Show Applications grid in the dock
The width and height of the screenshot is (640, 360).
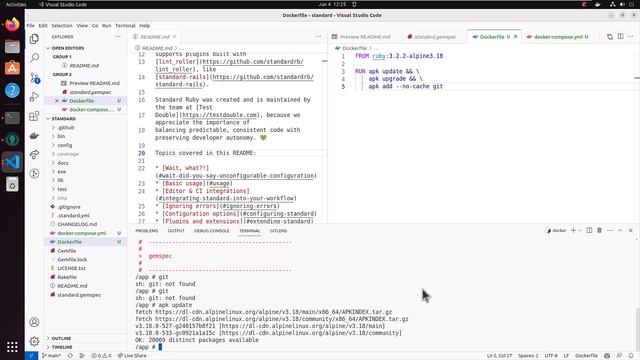[12, 347]
